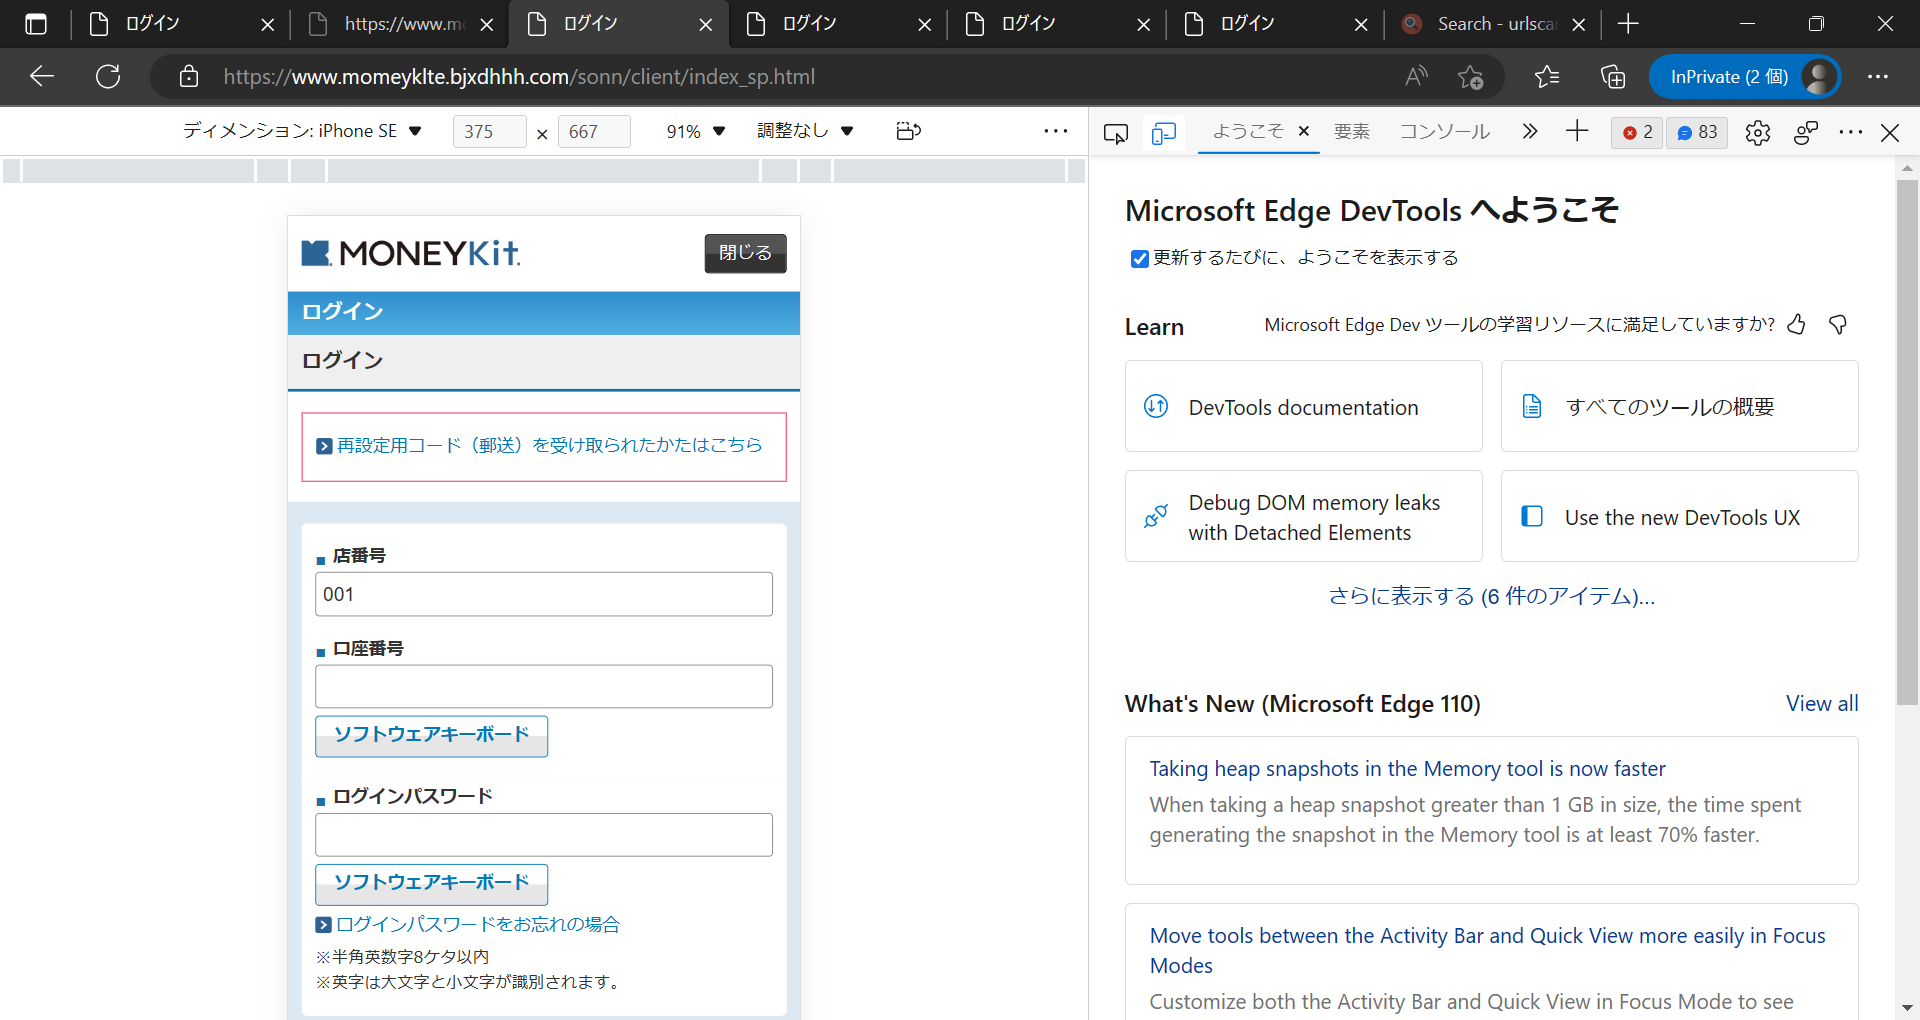Click View all in What's New
This screenshot has height=1020, width=1920.
point(1822,704)
